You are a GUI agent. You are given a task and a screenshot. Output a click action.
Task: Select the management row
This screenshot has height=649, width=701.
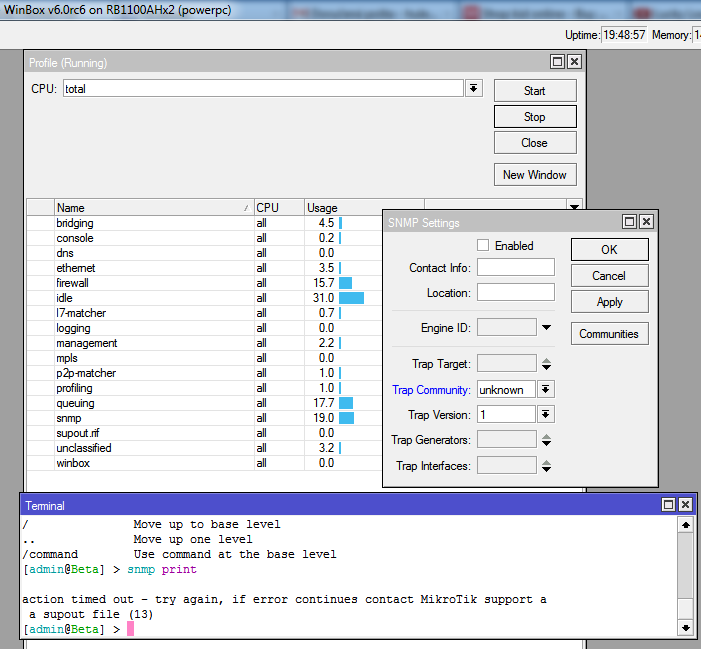click(204, 343)
